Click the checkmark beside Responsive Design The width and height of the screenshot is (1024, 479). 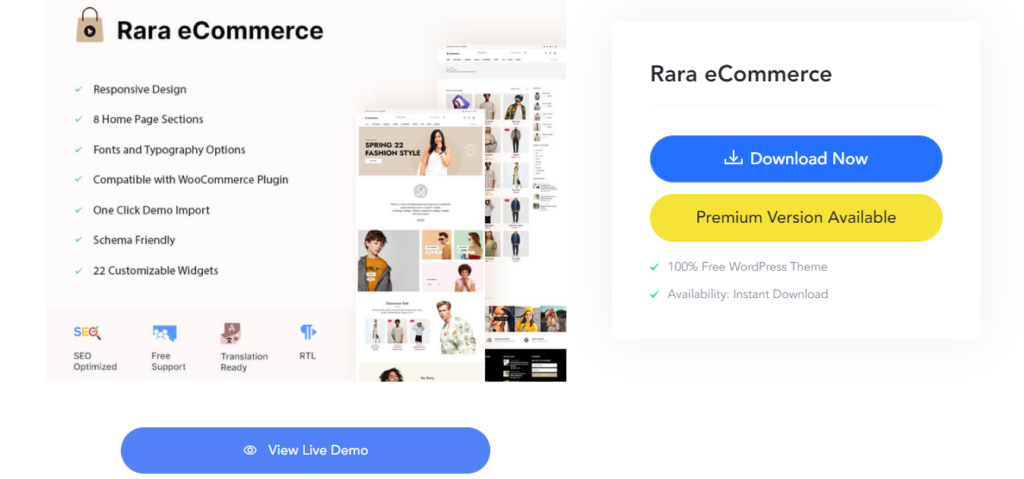point(78,89)
